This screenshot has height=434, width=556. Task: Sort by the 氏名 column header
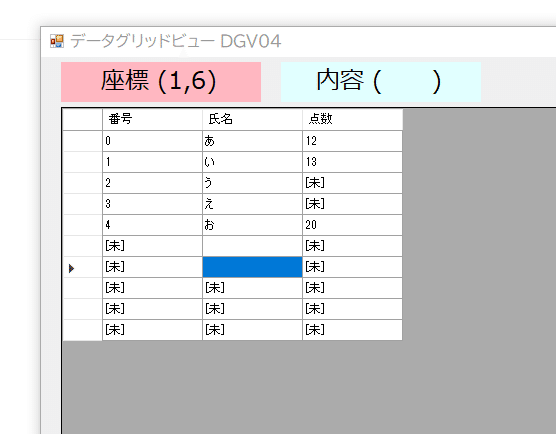(x=252, y=119)
